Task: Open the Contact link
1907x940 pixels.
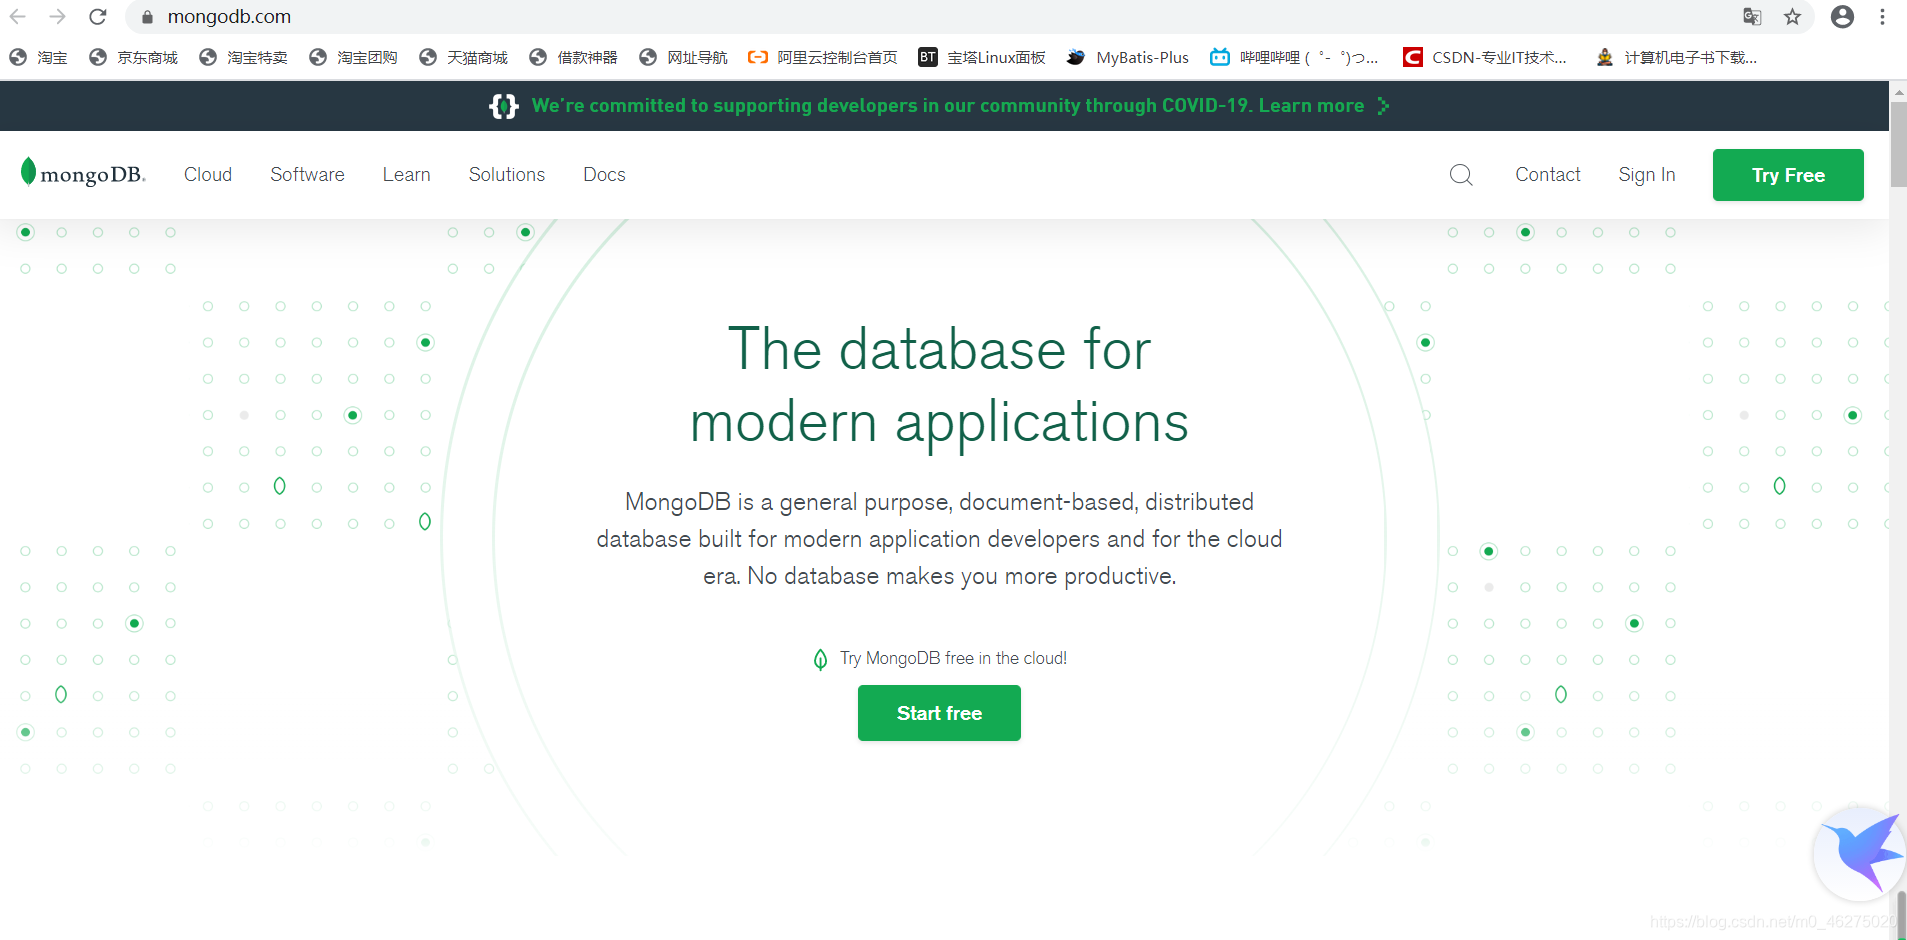Action: coord(1548,175)
